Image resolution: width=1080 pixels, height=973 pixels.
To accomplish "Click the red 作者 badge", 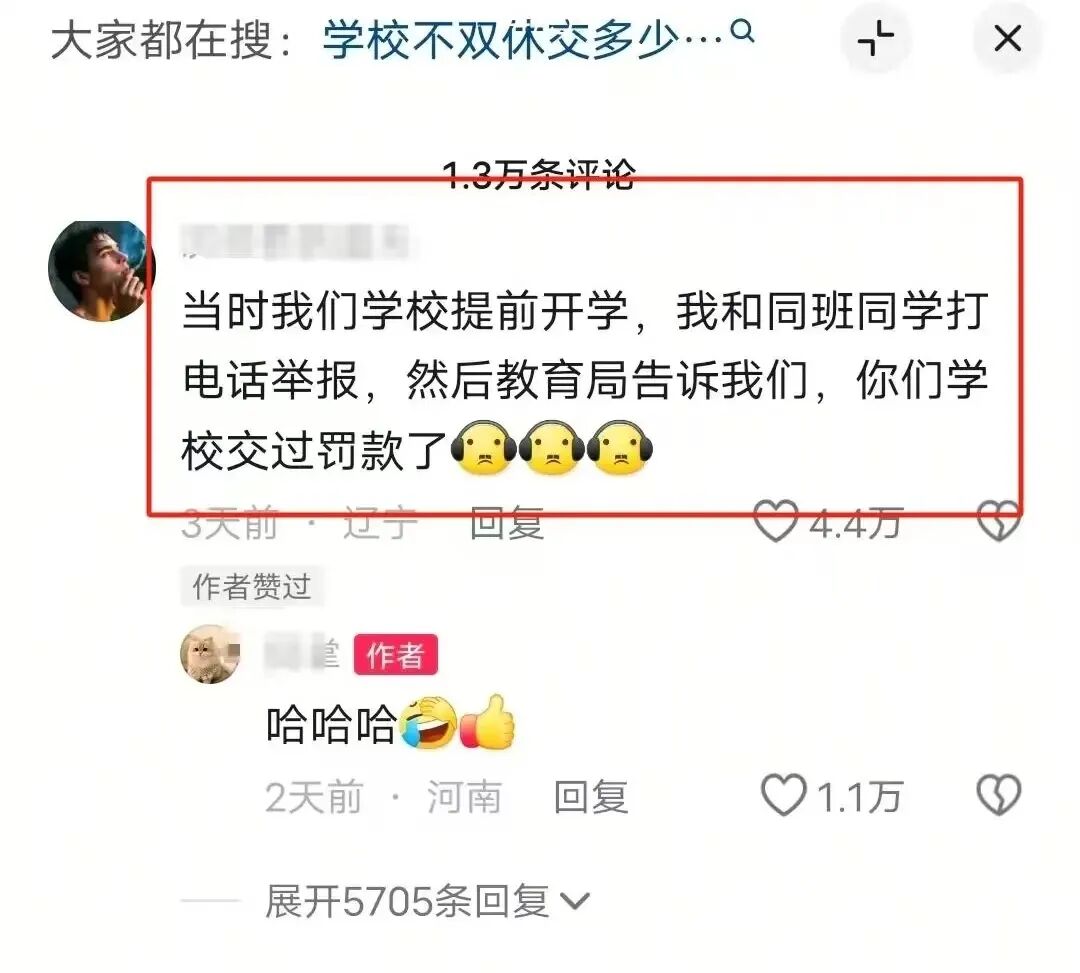I will (395, 655).
